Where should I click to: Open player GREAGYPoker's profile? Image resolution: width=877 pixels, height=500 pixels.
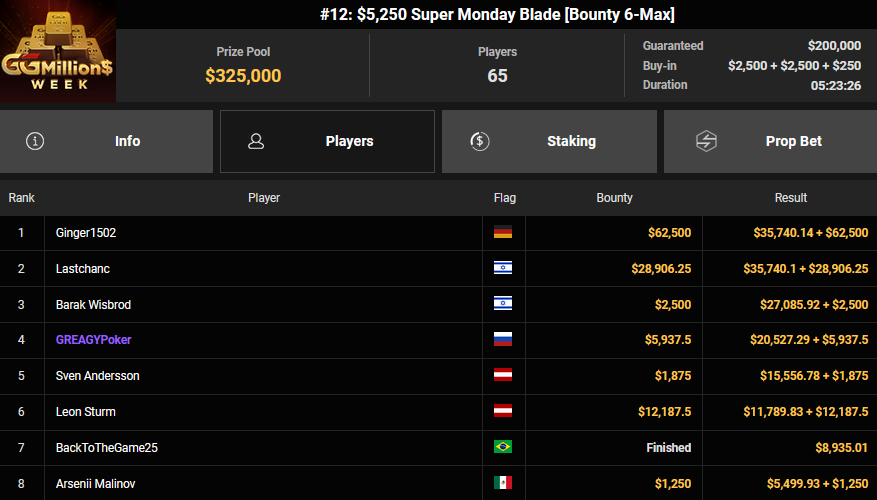94,340
